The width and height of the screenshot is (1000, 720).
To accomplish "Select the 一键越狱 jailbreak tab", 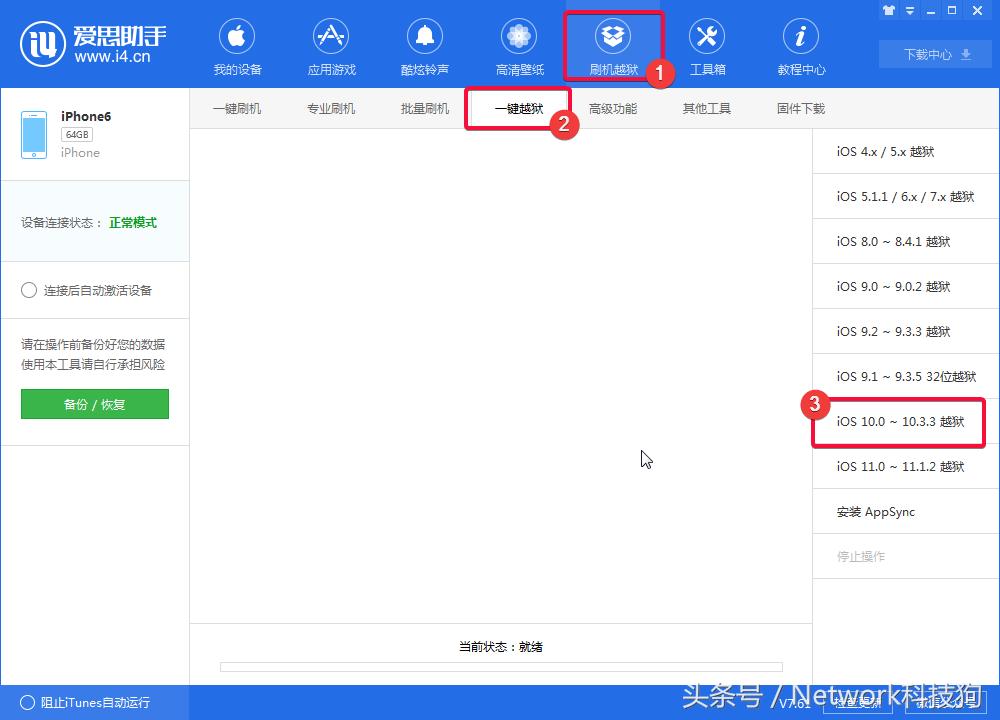I will click(x=518, y=108).
